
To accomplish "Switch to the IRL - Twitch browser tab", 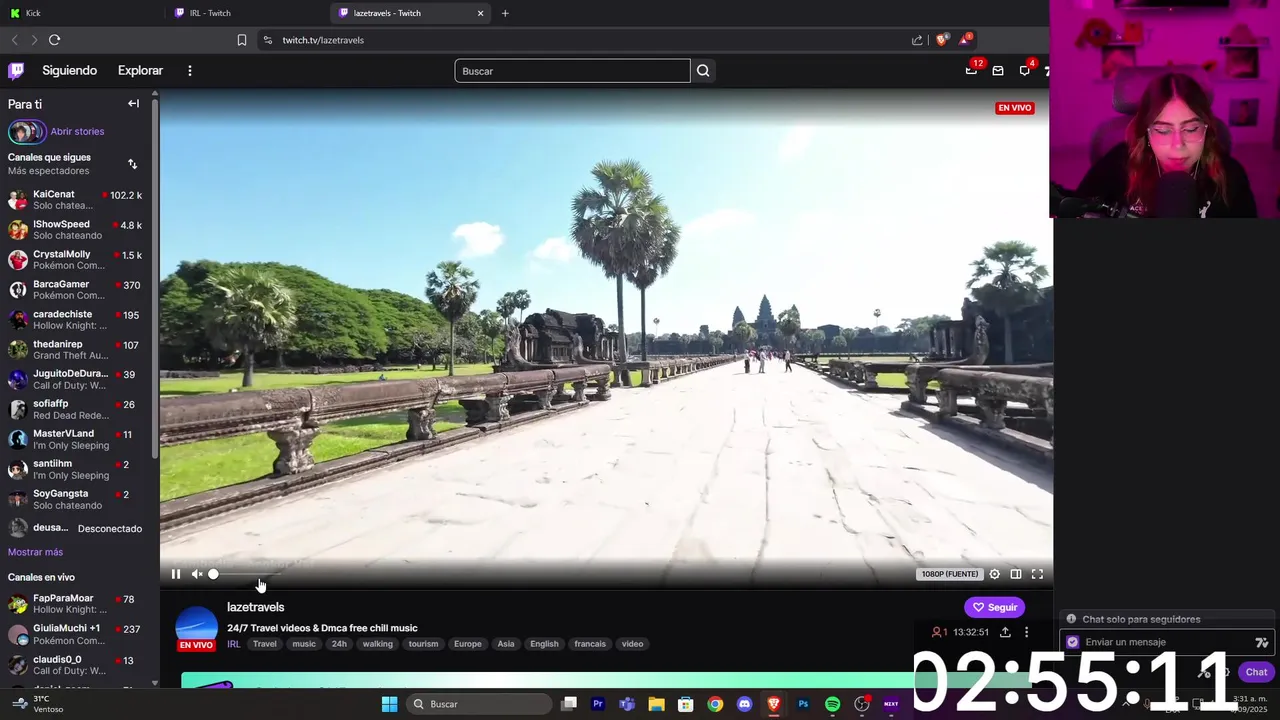I will [x=247, y=13].
